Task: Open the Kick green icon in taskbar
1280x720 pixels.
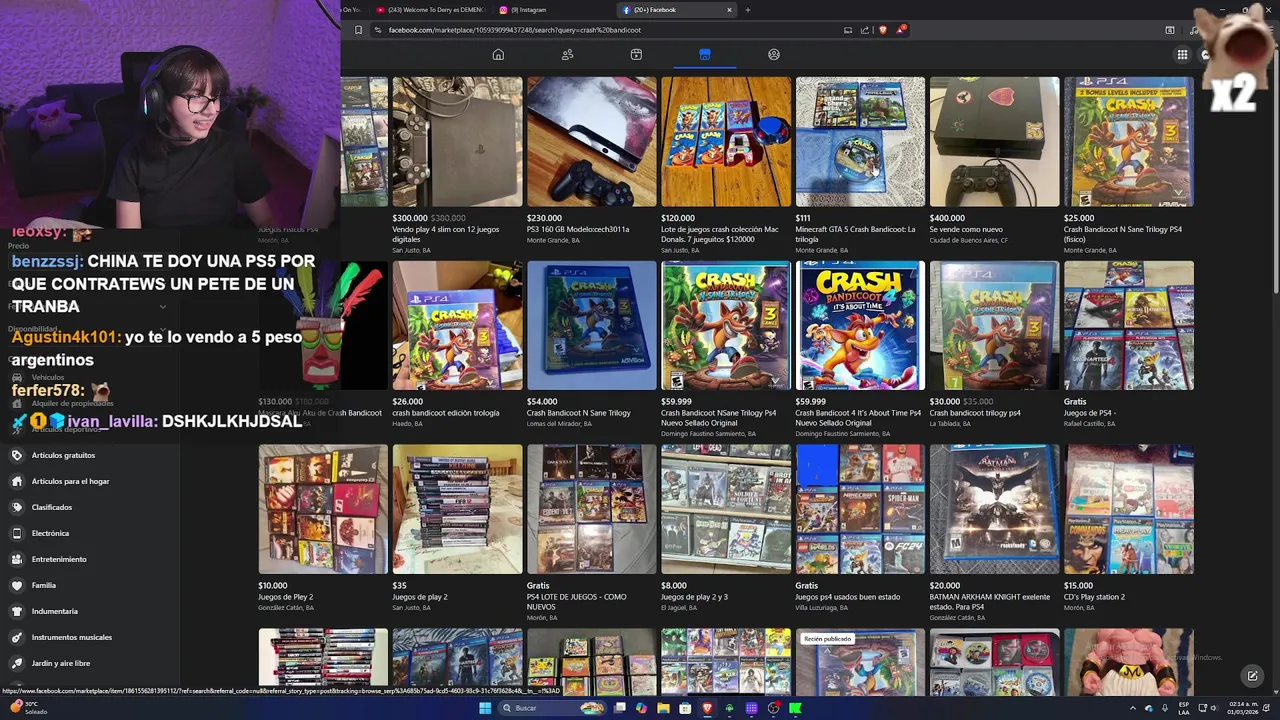Action: click(x=795, y=708)
